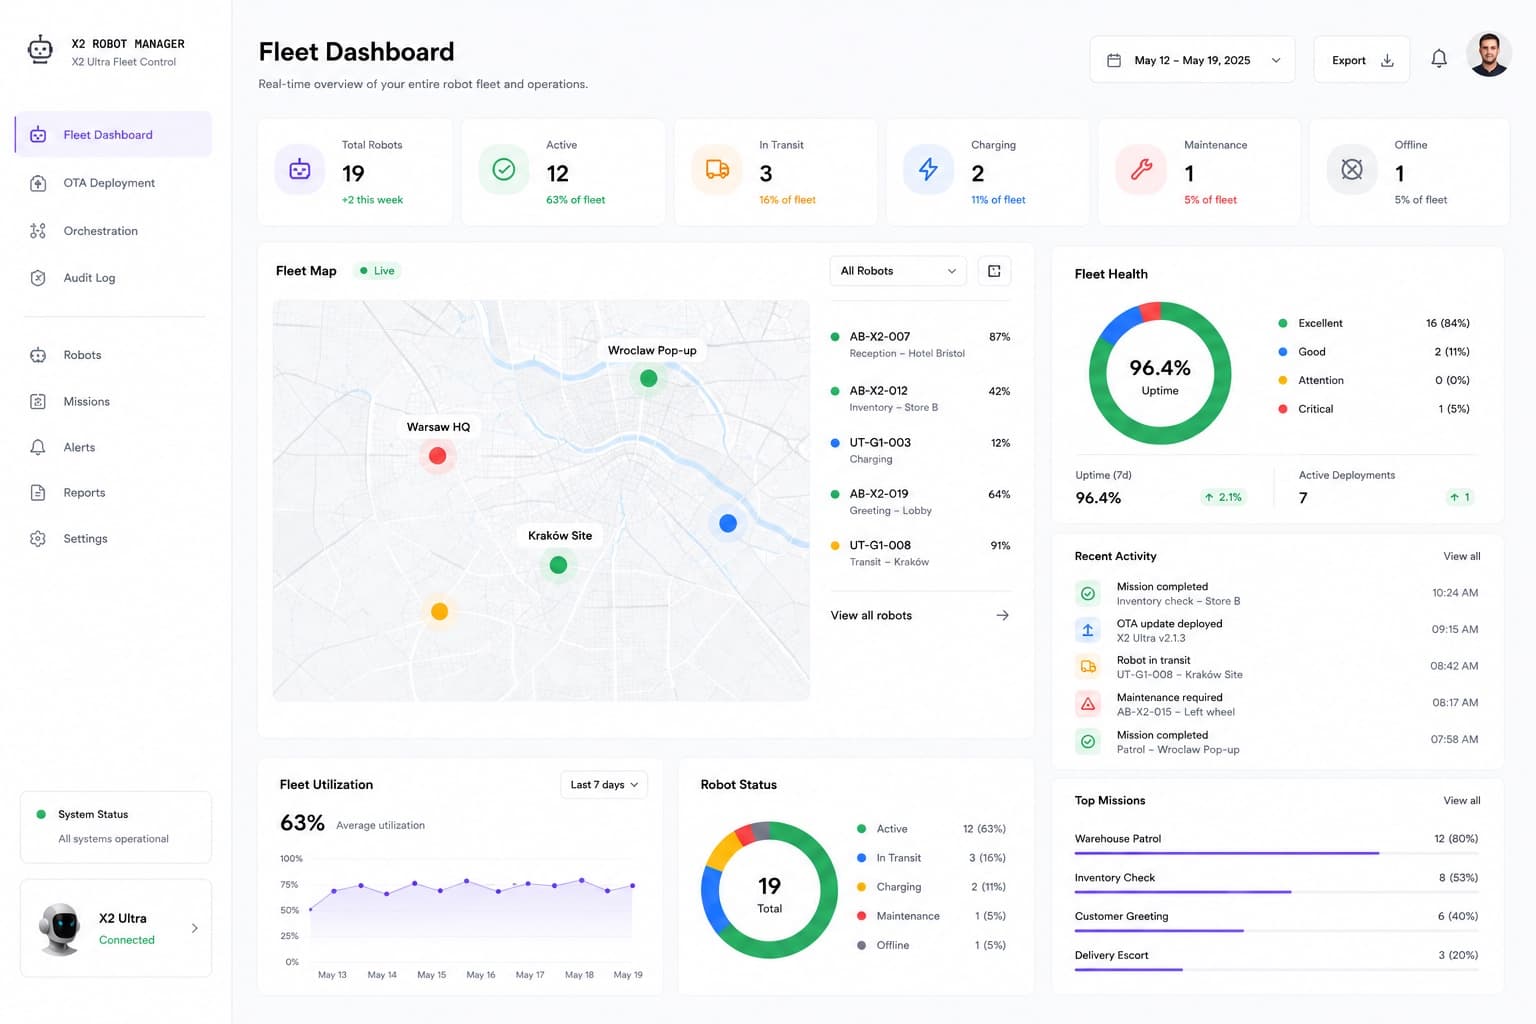Screen dimensions: 1536x1024
Task: Click the Inventory Check progress bar
Action: coord(1276,892)
